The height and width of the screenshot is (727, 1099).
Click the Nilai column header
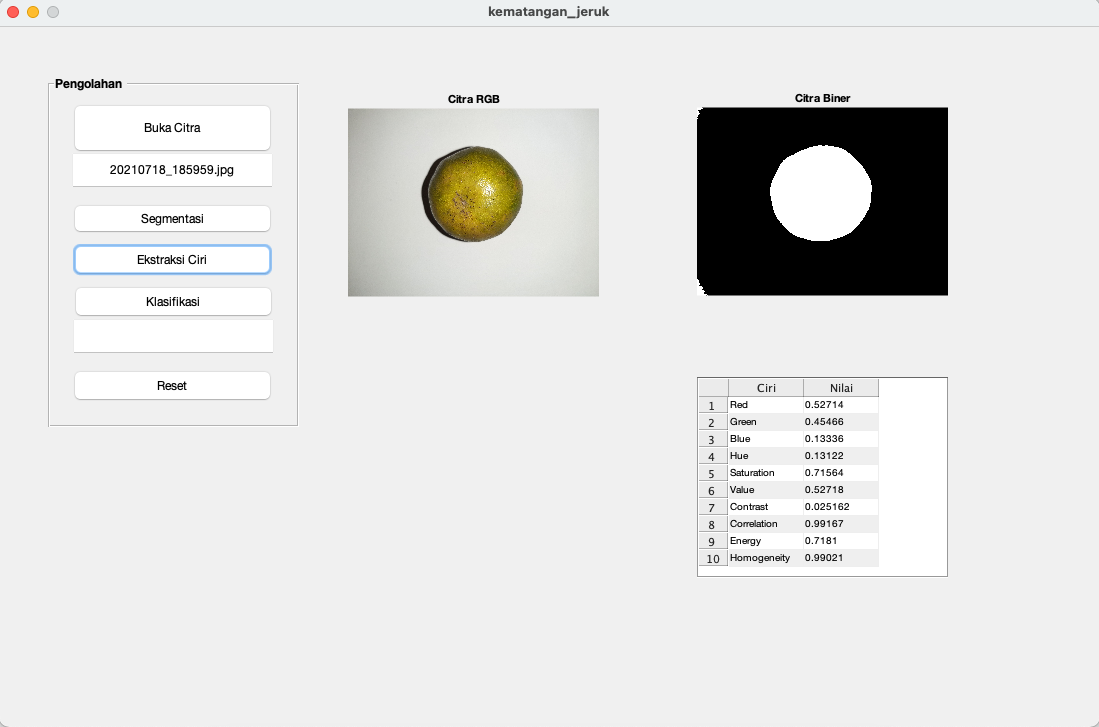tap(841, 388)
